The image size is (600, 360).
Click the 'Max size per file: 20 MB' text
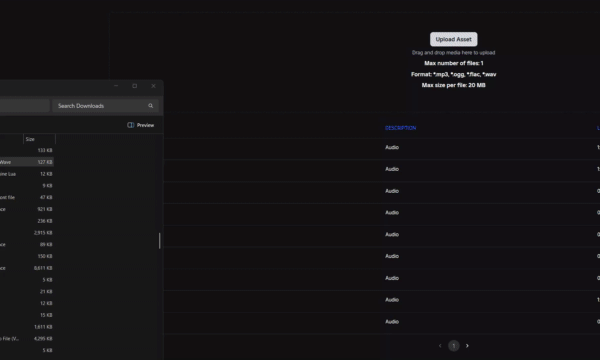453,85
